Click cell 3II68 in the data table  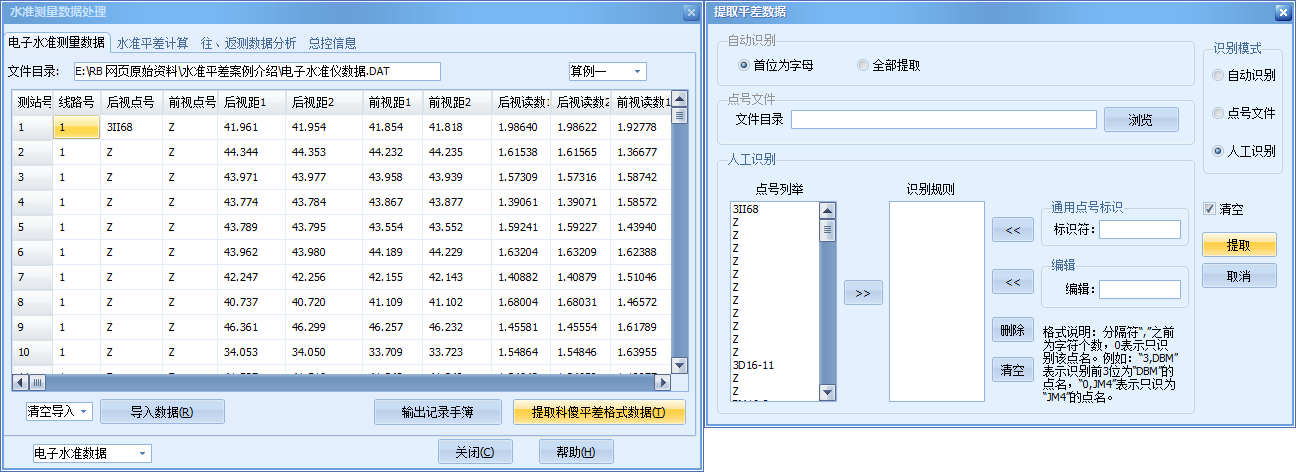pyautogui.click(x=132, y=127)
